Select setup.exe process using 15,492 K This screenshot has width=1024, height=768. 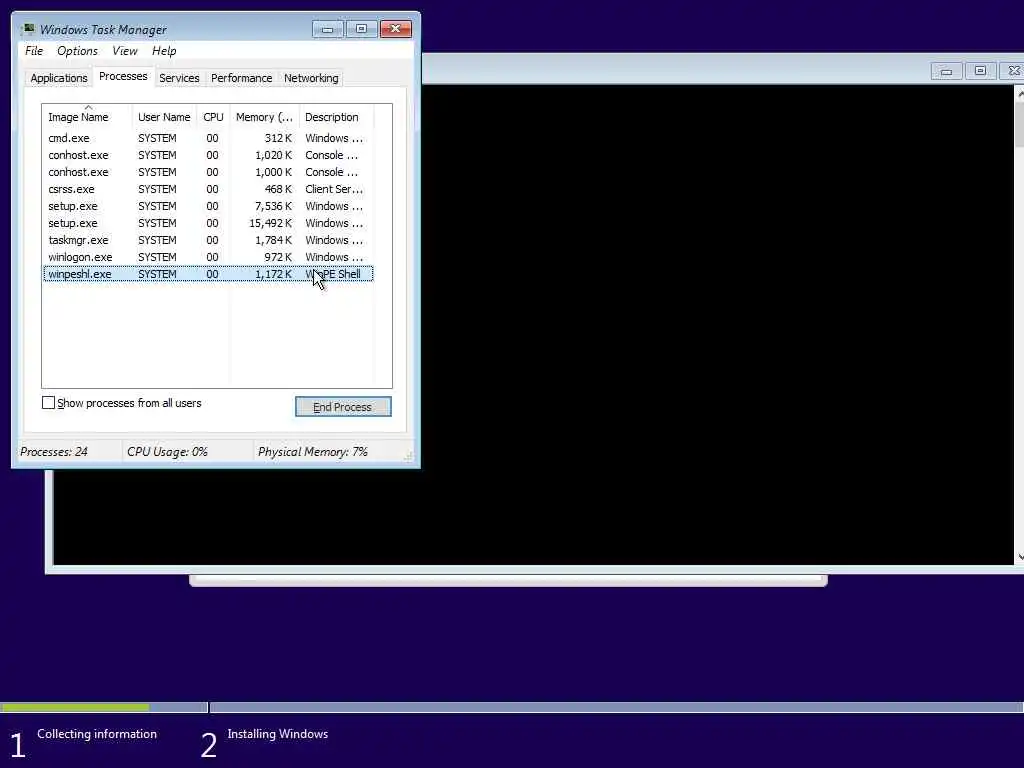coord(208,223)
